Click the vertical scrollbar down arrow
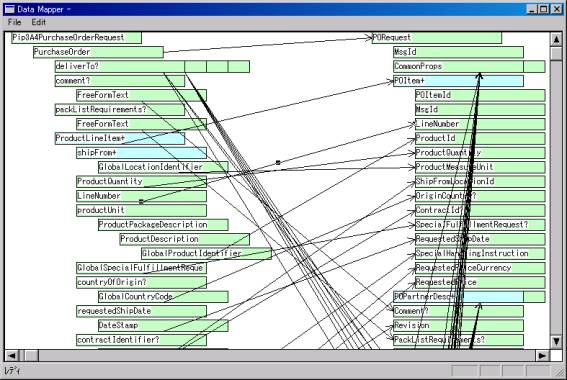Image resolution: width=567 pixels, height=380 pixels. point(556,341)
